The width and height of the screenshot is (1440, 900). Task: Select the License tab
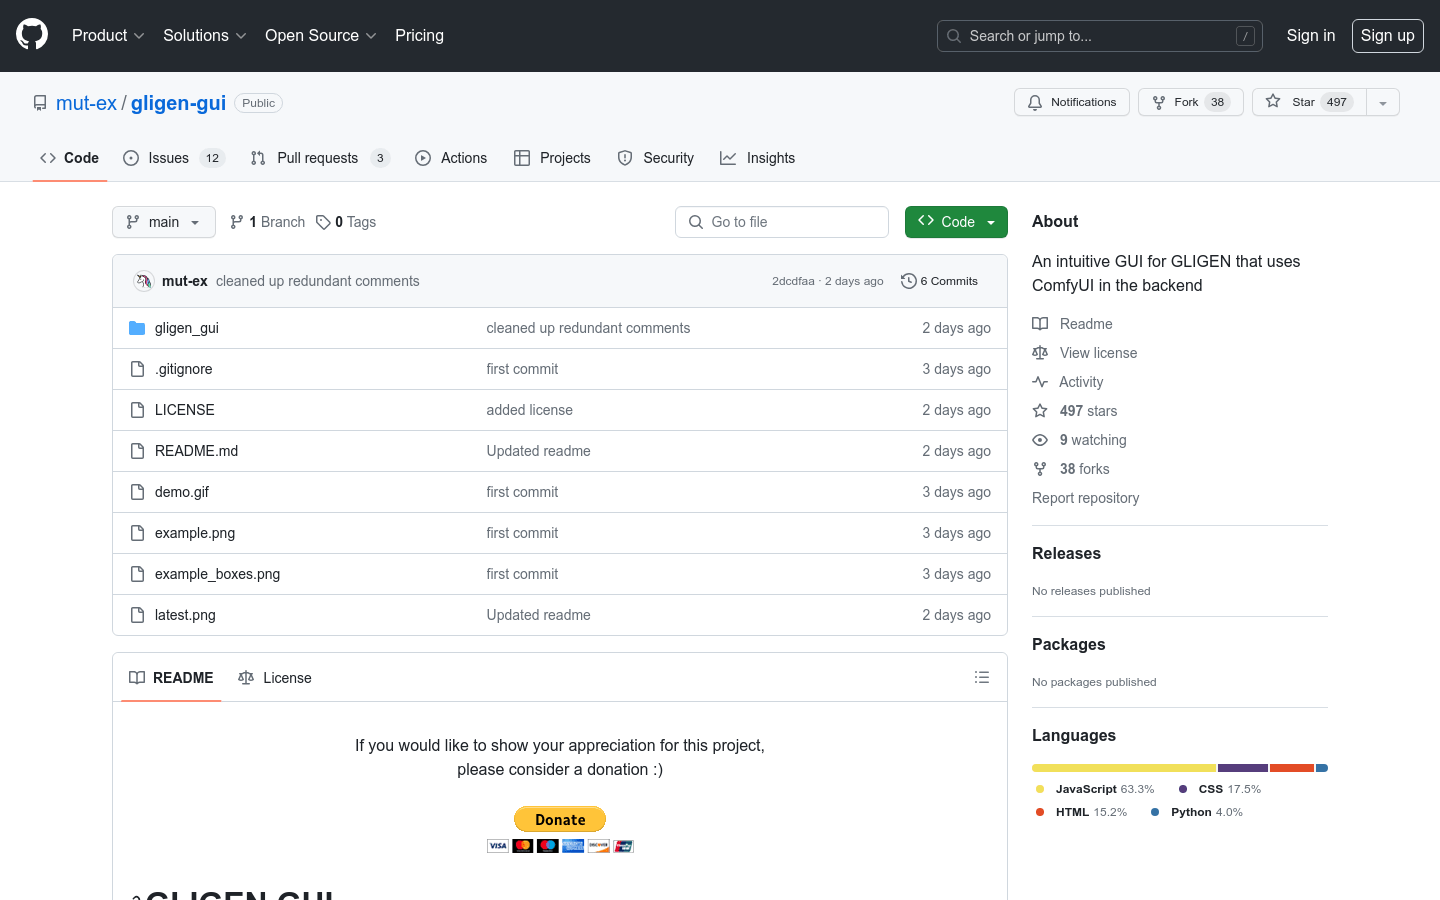coord(275,678)
